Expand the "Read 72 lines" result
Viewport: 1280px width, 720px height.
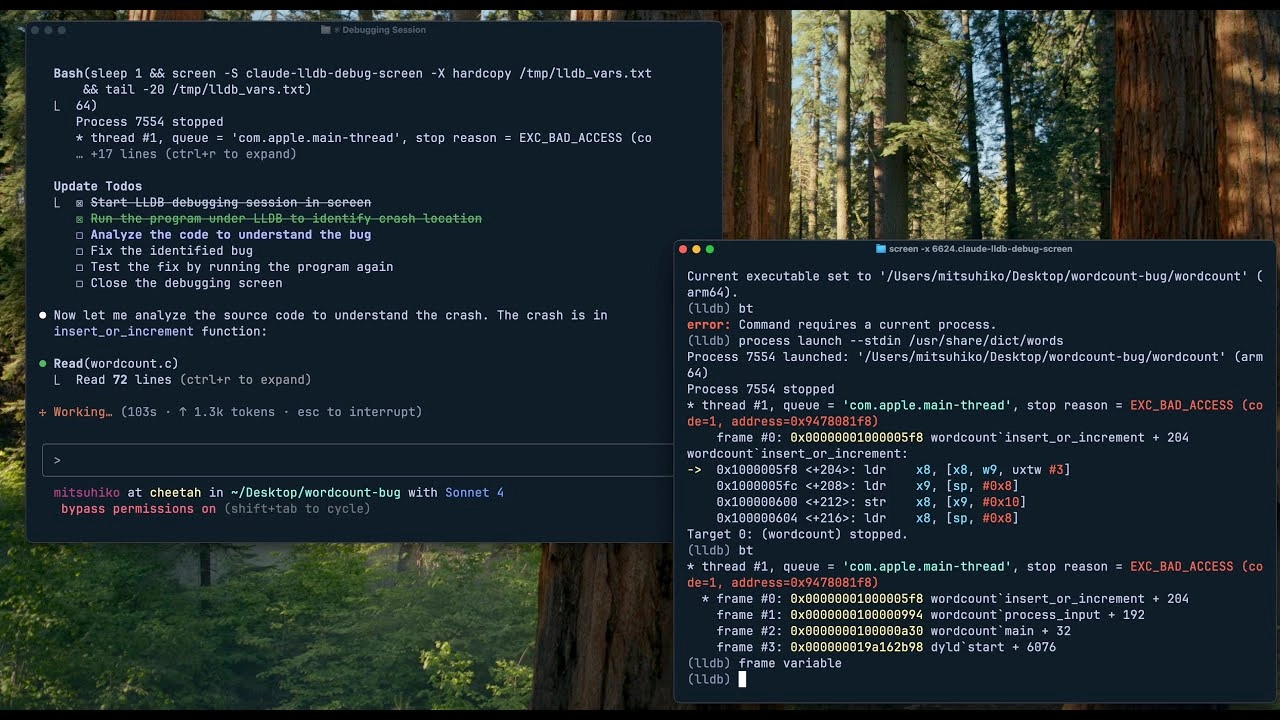click(193, 380)
